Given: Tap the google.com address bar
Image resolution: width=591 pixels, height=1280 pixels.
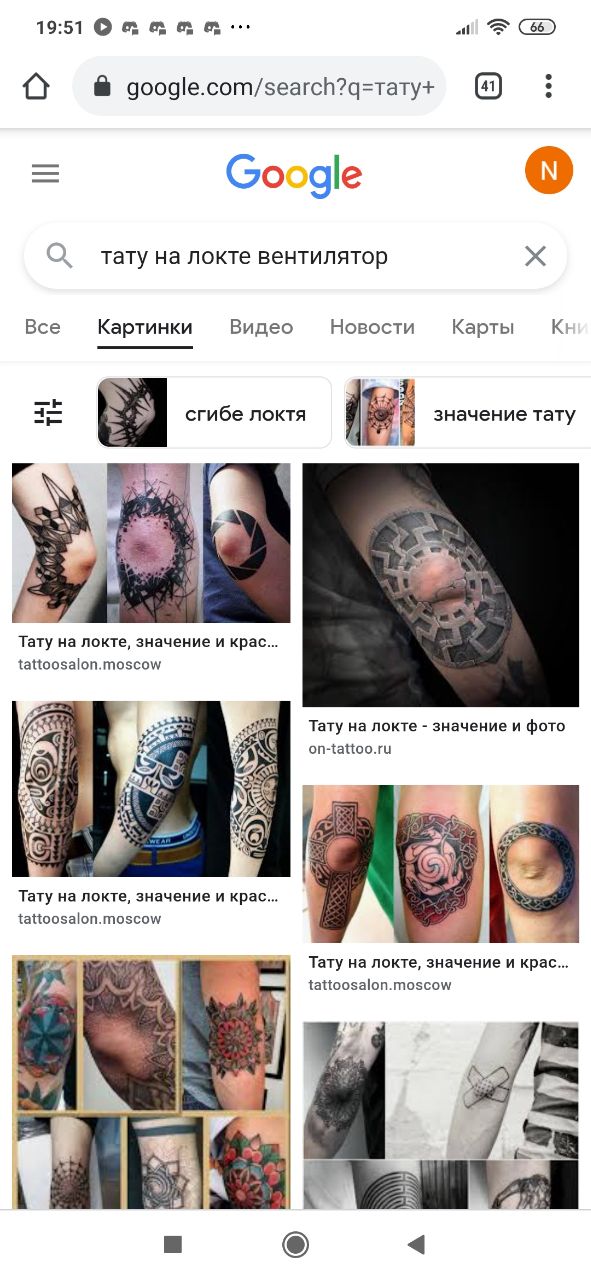Looking at the screenshot, I should coord(259,87).
